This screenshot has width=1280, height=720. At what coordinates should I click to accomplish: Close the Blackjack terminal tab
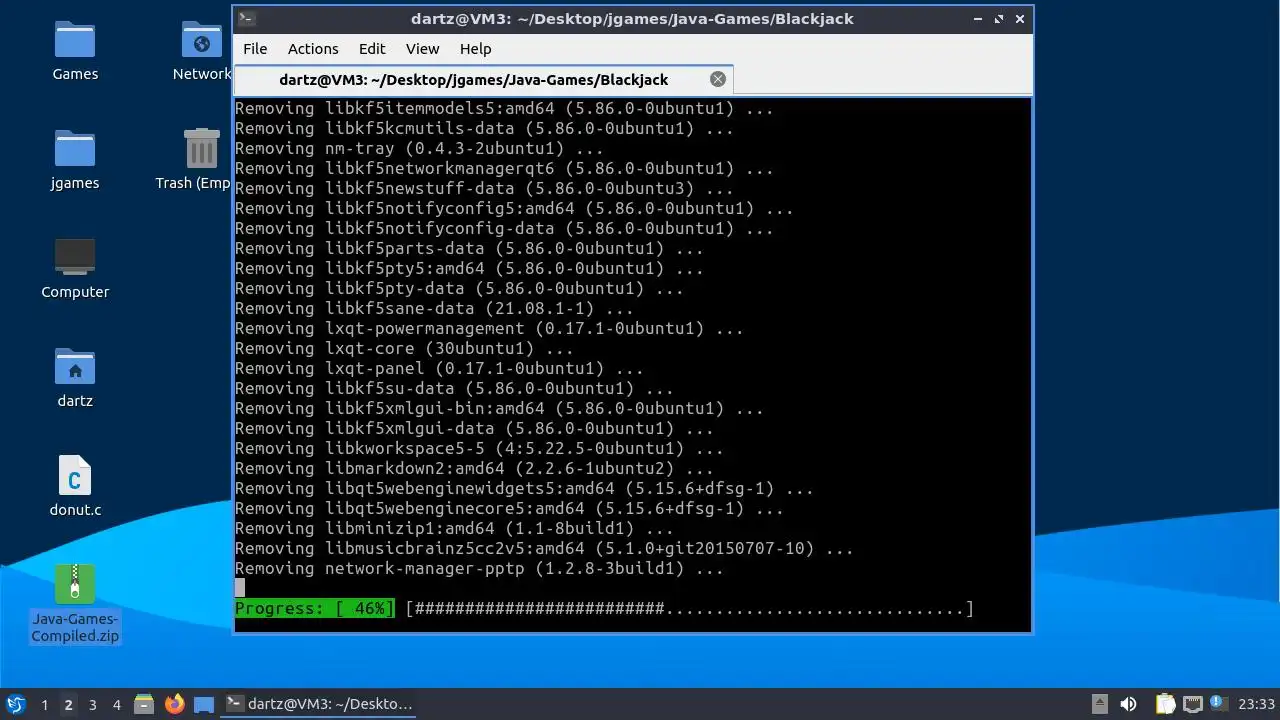click(718, 79)
